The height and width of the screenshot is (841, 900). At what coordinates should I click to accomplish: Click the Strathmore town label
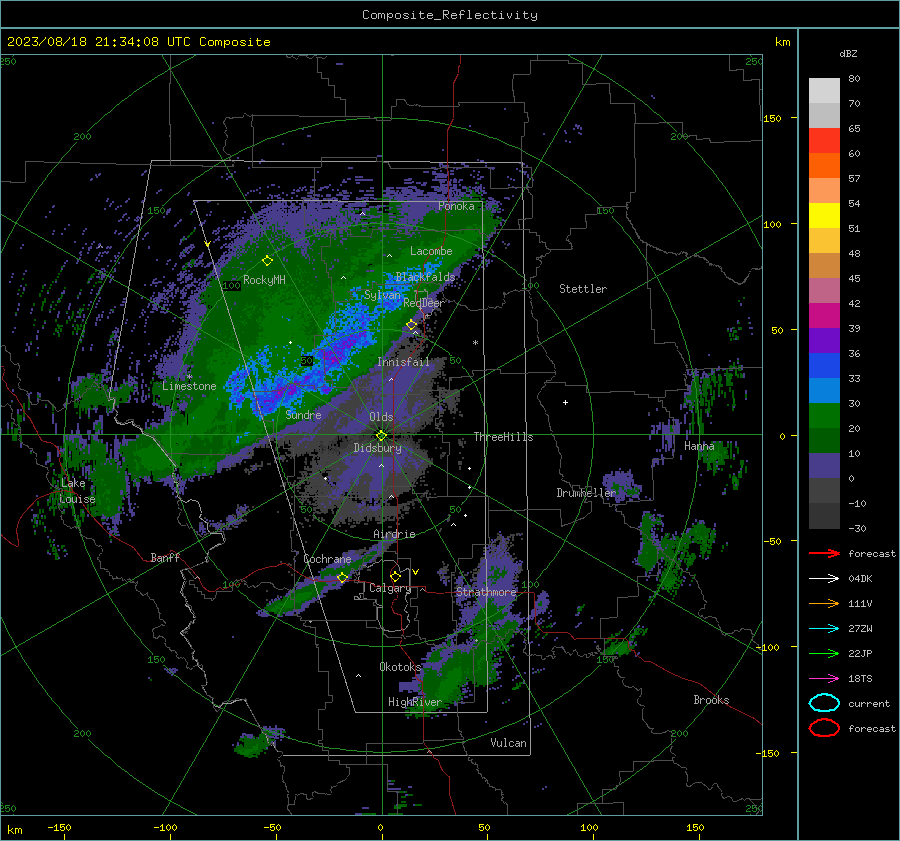(486, 592)
